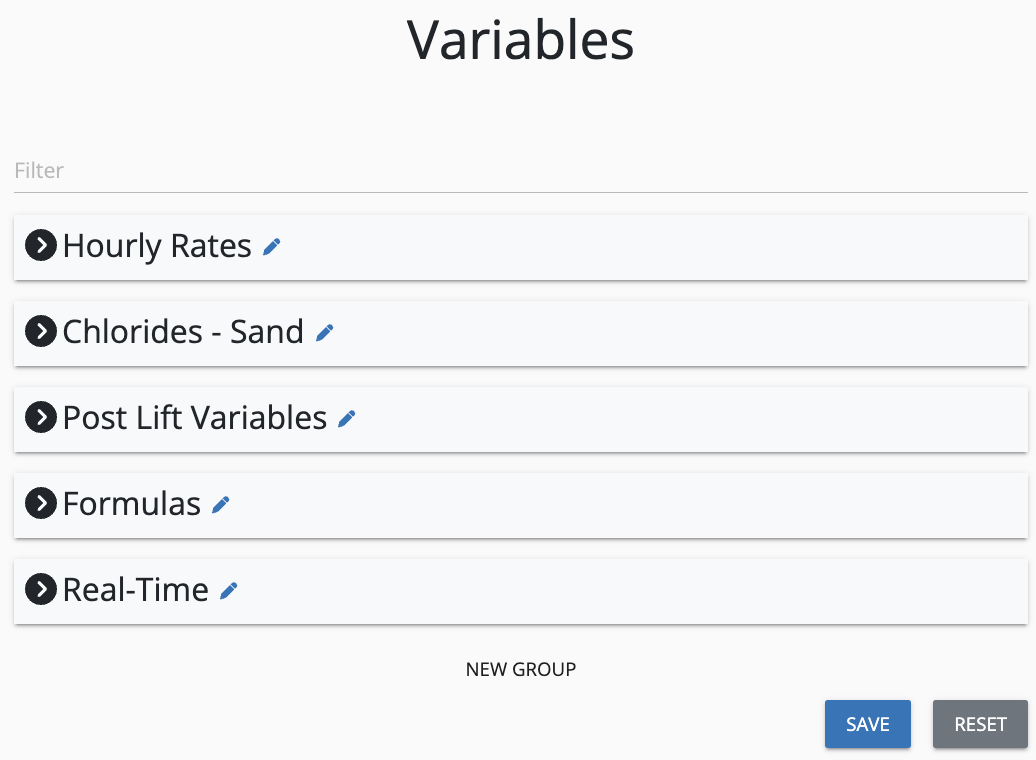Click the pencil icon beside Real-Time

228,590
